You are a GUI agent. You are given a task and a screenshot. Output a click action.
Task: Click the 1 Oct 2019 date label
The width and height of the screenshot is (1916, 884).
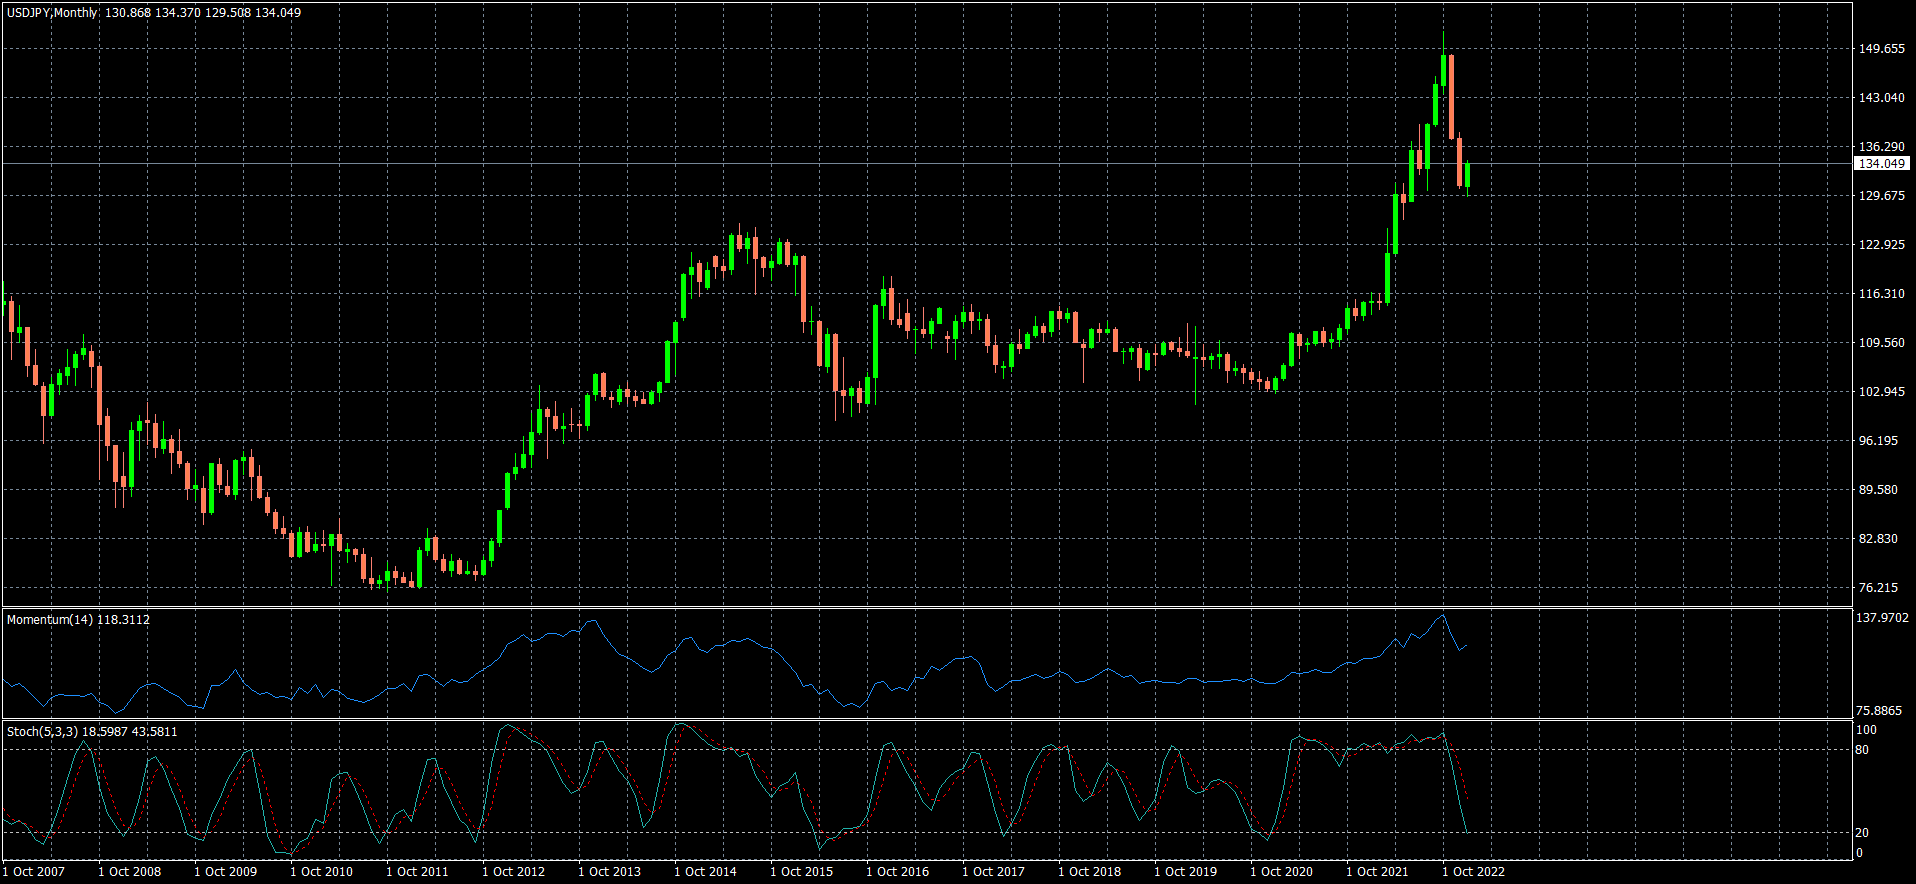click(1186, 872)
